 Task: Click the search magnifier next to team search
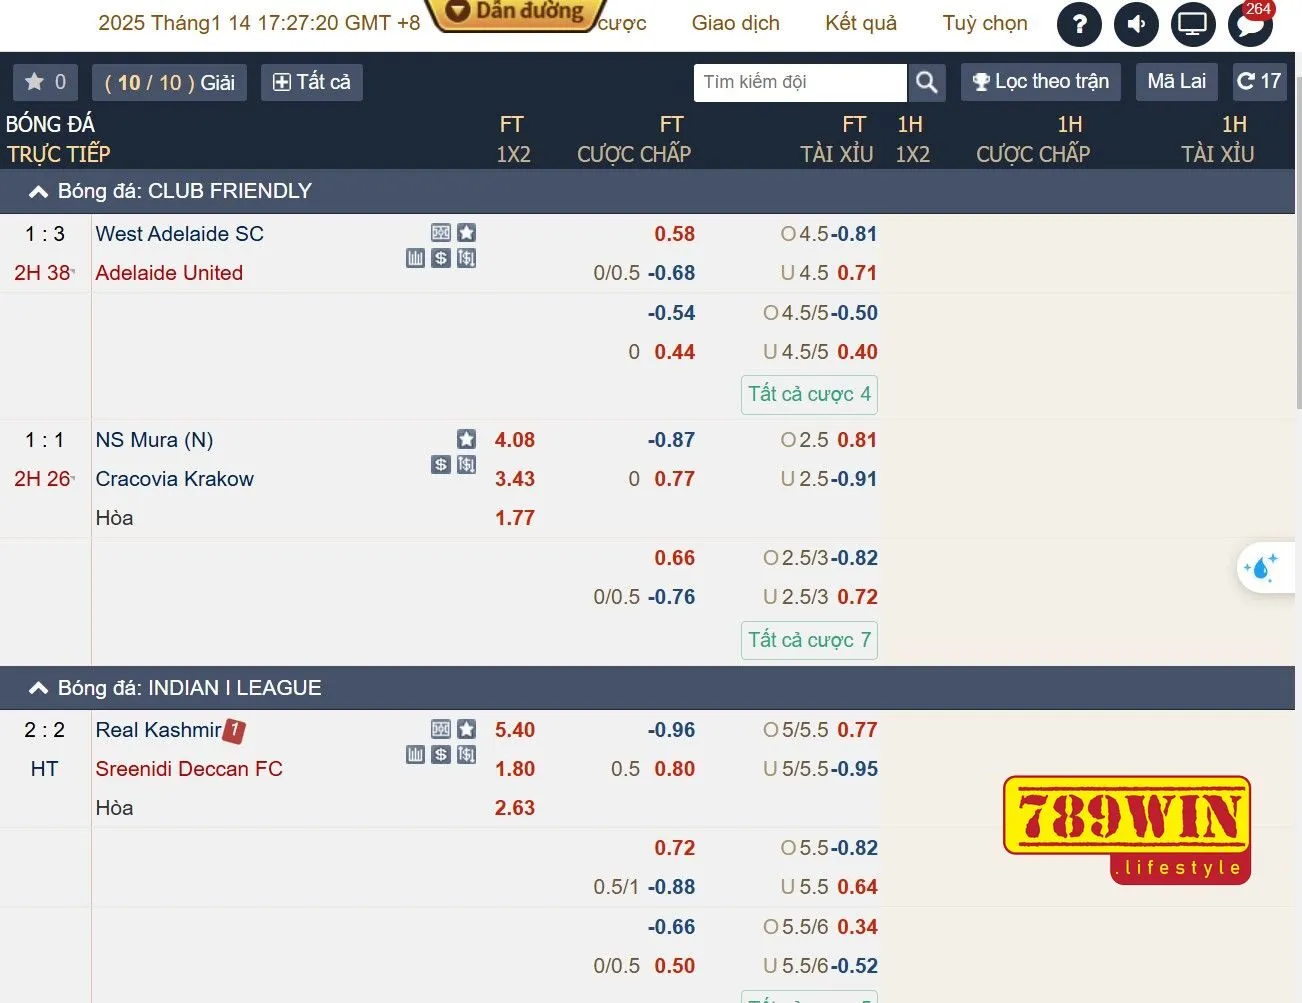tap(925, 83)
